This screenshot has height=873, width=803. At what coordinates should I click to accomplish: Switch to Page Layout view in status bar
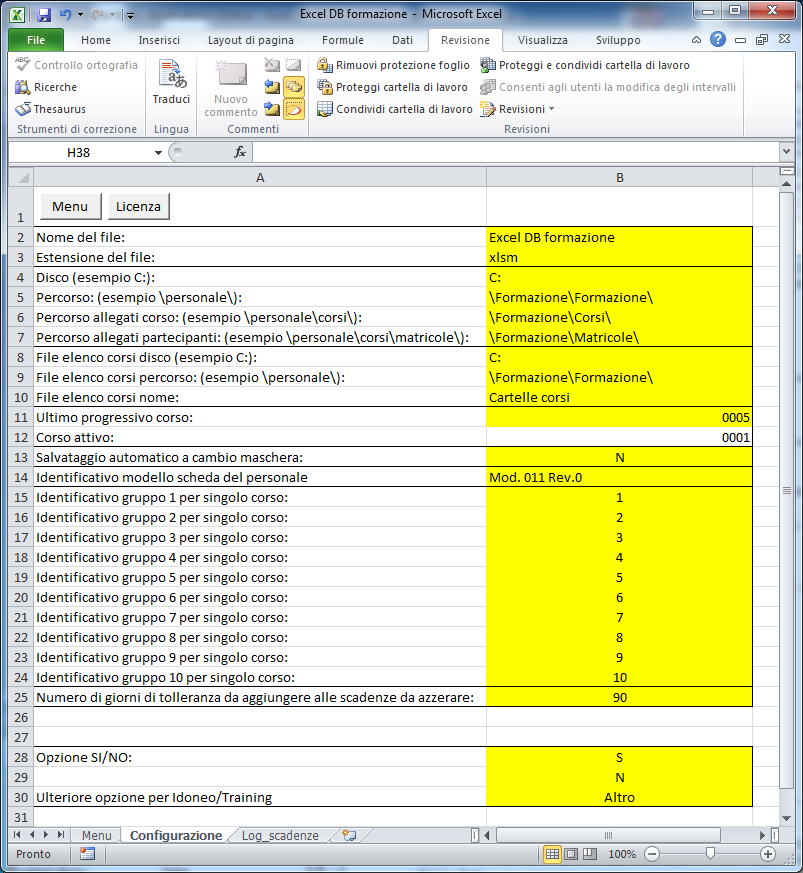(570, 855)
